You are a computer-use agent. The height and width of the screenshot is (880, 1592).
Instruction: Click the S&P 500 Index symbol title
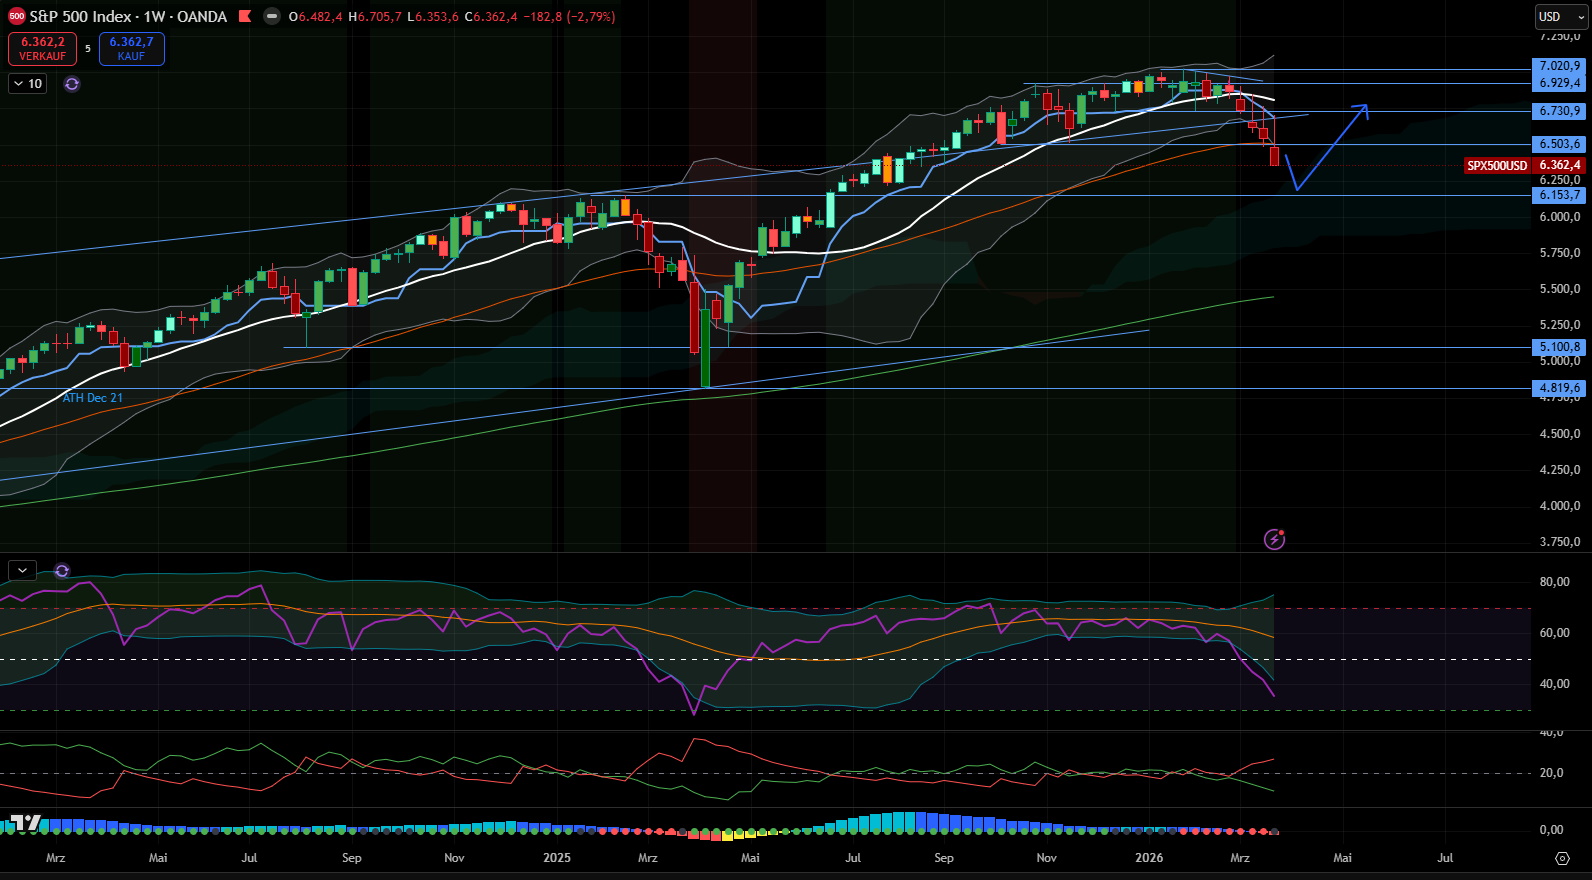[x=128, y=17]
